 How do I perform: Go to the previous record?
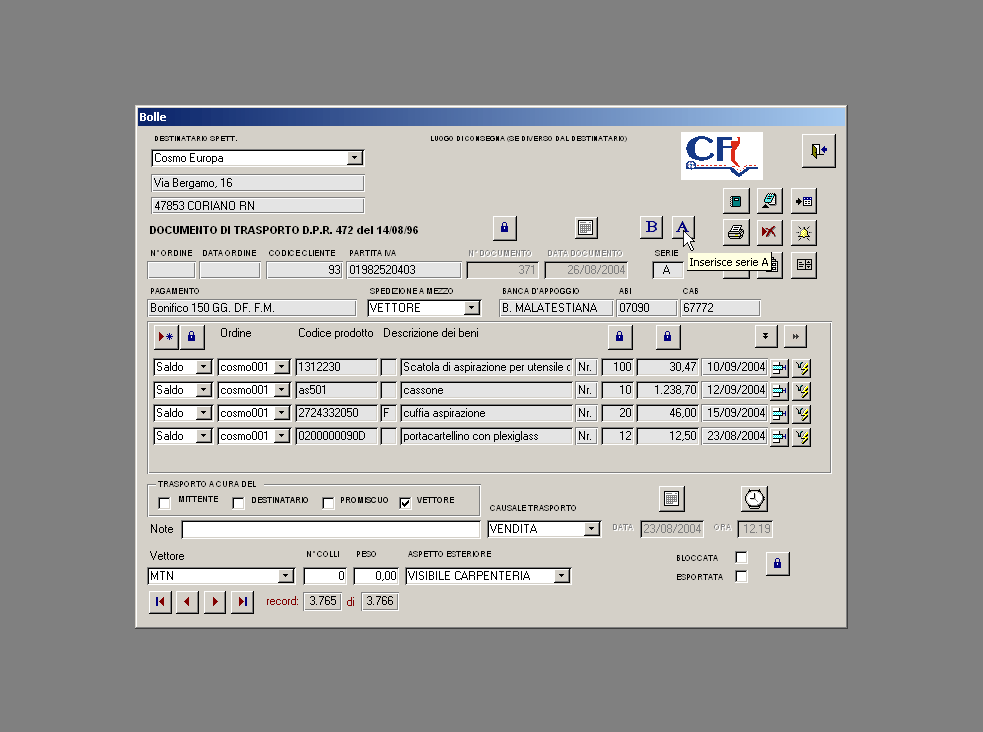click(187, 602)
